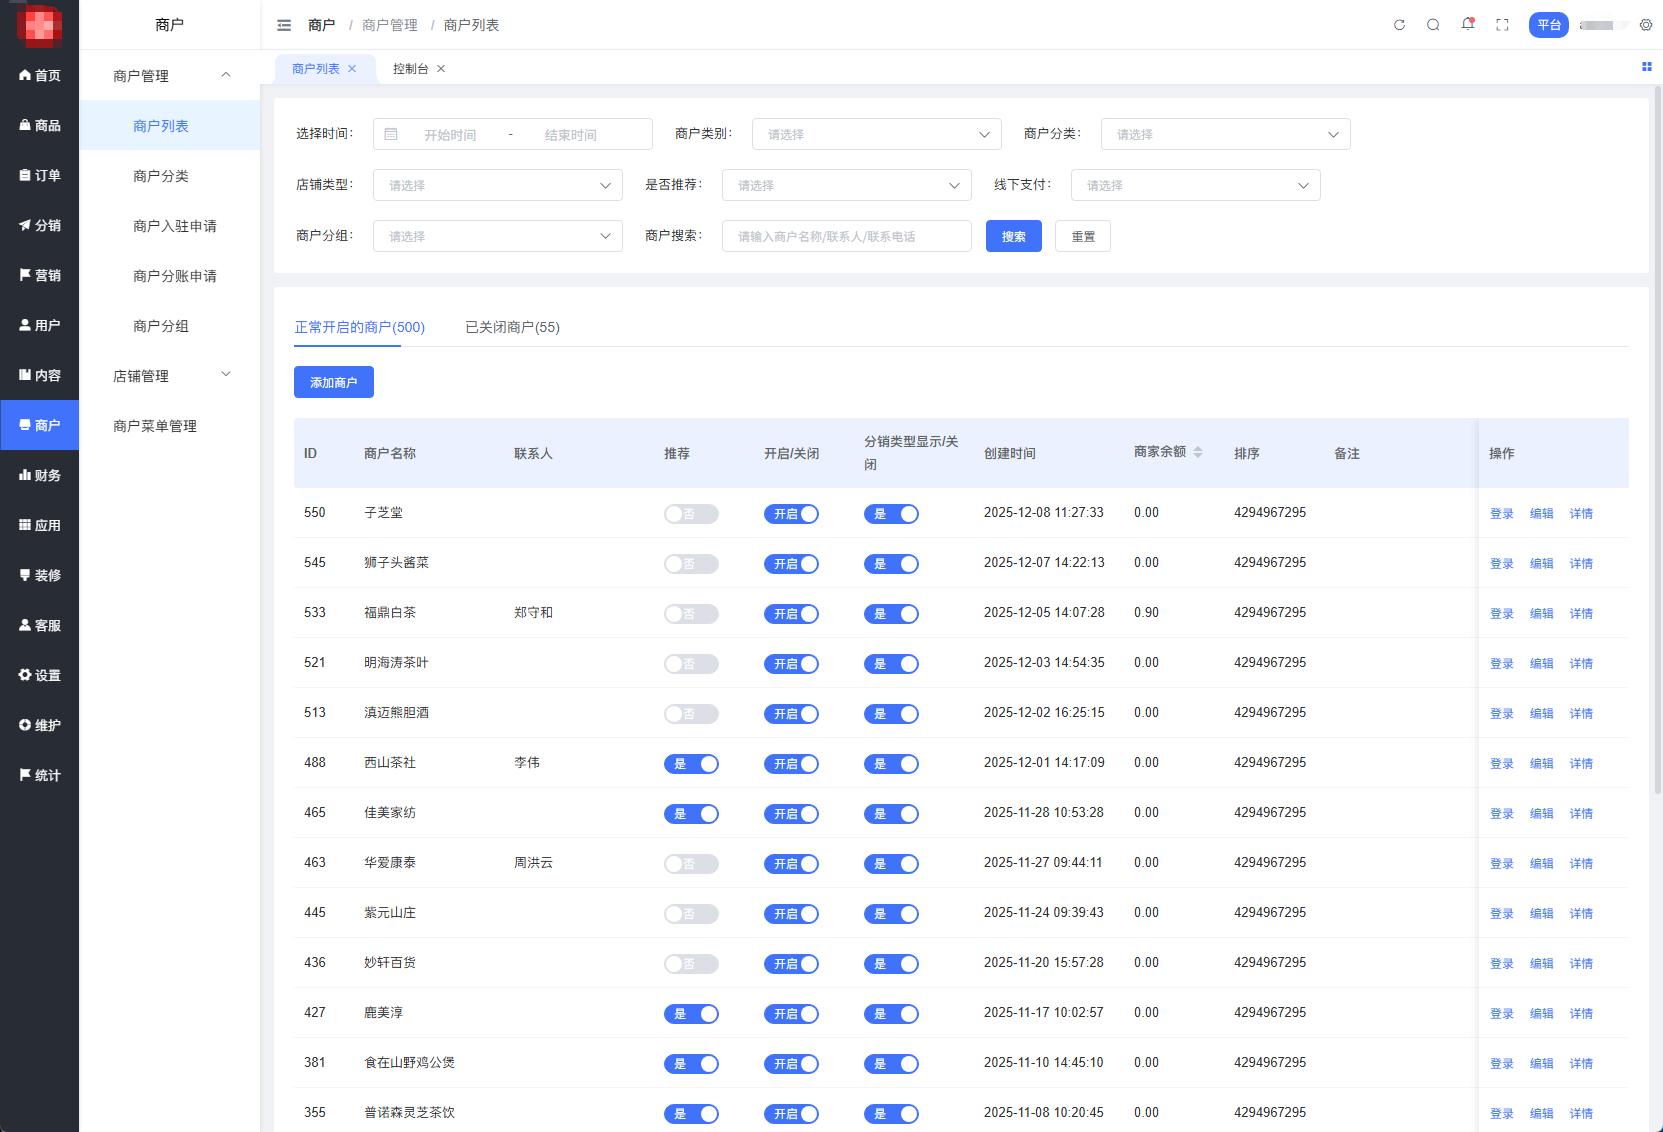The height and width of the screenshot is (1132, 1663).
Task: Toggle fullscreen mode icon
Action: point(1502,25)
